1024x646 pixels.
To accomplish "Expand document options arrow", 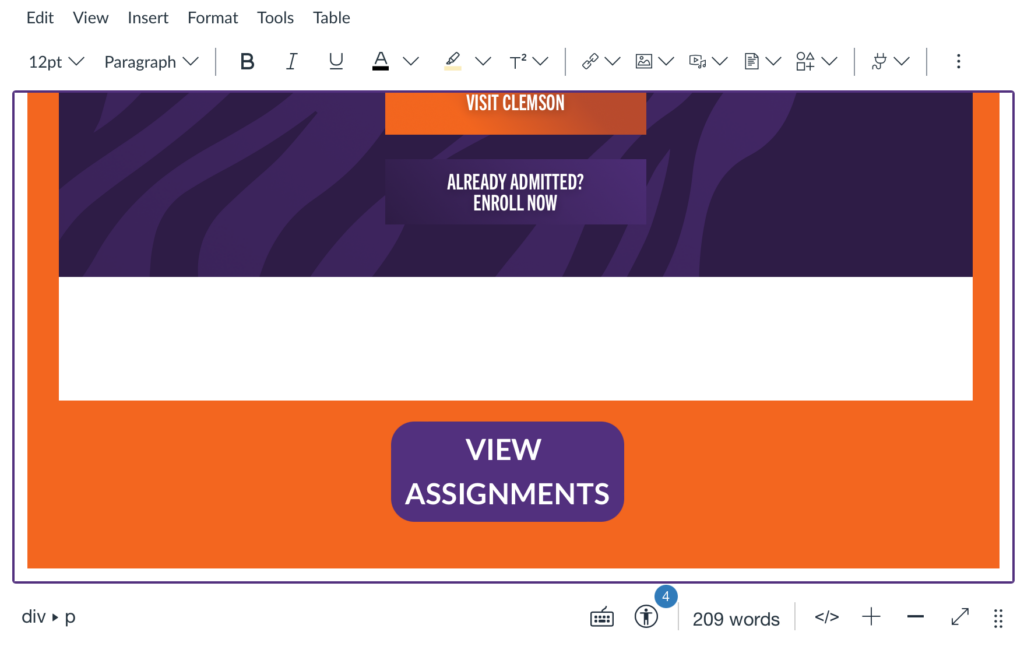I will click(773, 61).
